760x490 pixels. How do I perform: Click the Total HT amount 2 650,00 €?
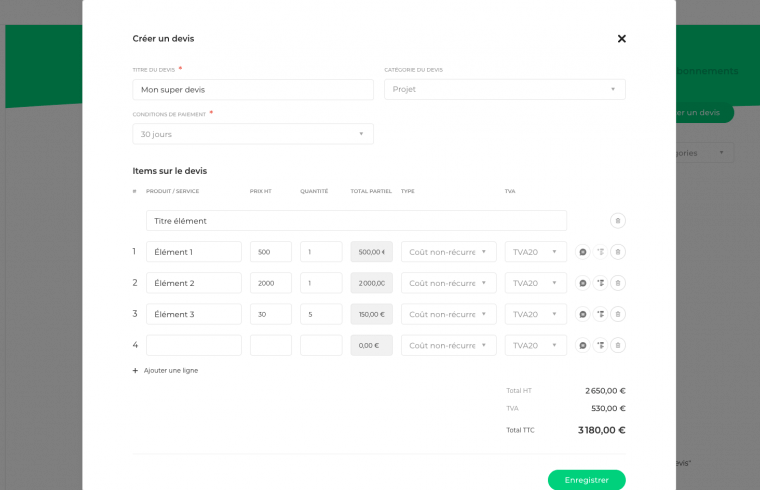coord(605,391)
